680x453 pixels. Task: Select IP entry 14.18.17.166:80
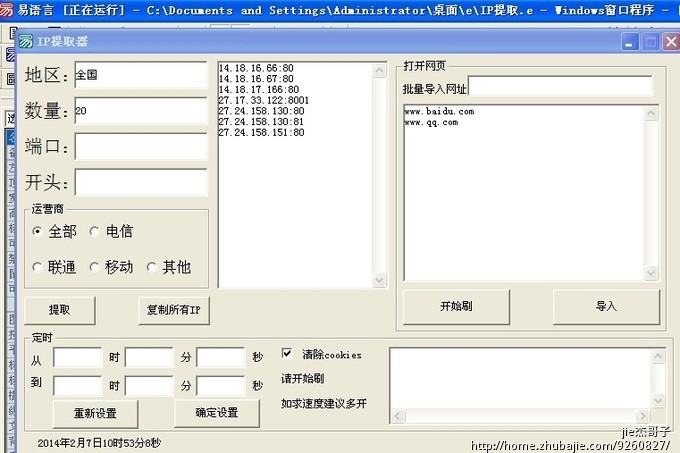tap(259, 90)
